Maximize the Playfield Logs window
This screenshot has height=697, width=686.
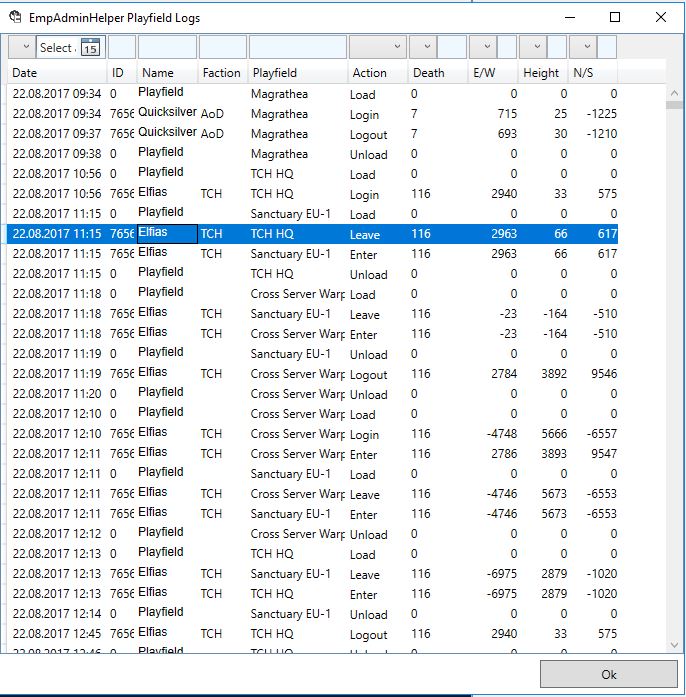pyautogui.click(x=615, y=17)
